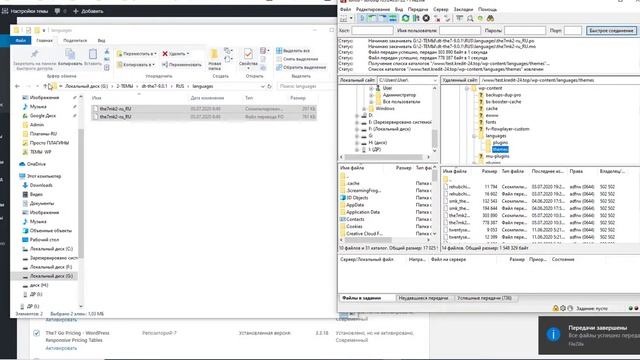
Task: Select the plugins folder in remote tree
Action: pos(500,143)
